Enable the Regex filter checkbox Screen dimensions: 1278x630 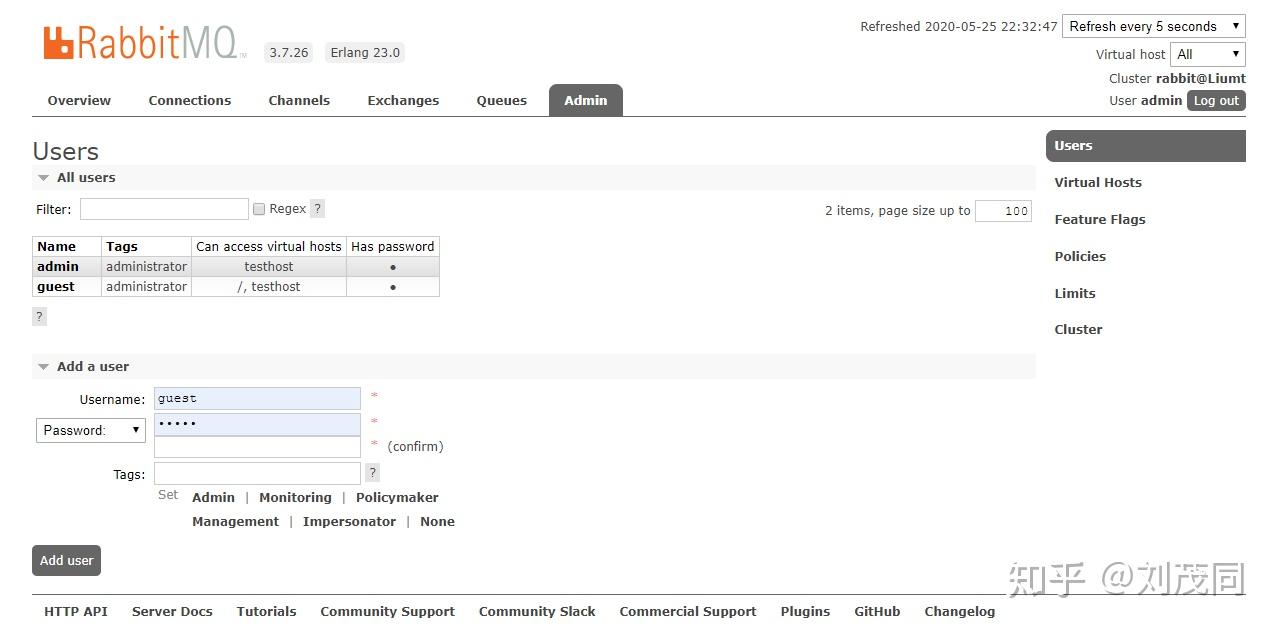(x=259, y=209)
